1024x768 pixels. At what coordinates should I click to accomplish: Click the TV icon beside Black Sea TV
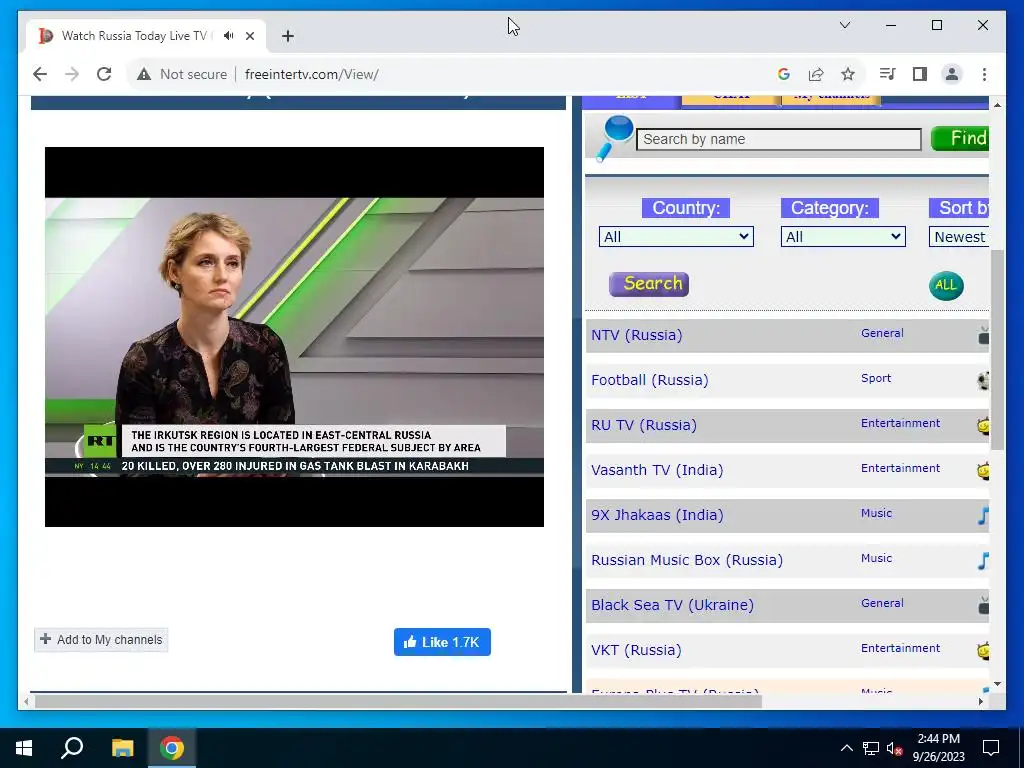click(x=984, y=605)
